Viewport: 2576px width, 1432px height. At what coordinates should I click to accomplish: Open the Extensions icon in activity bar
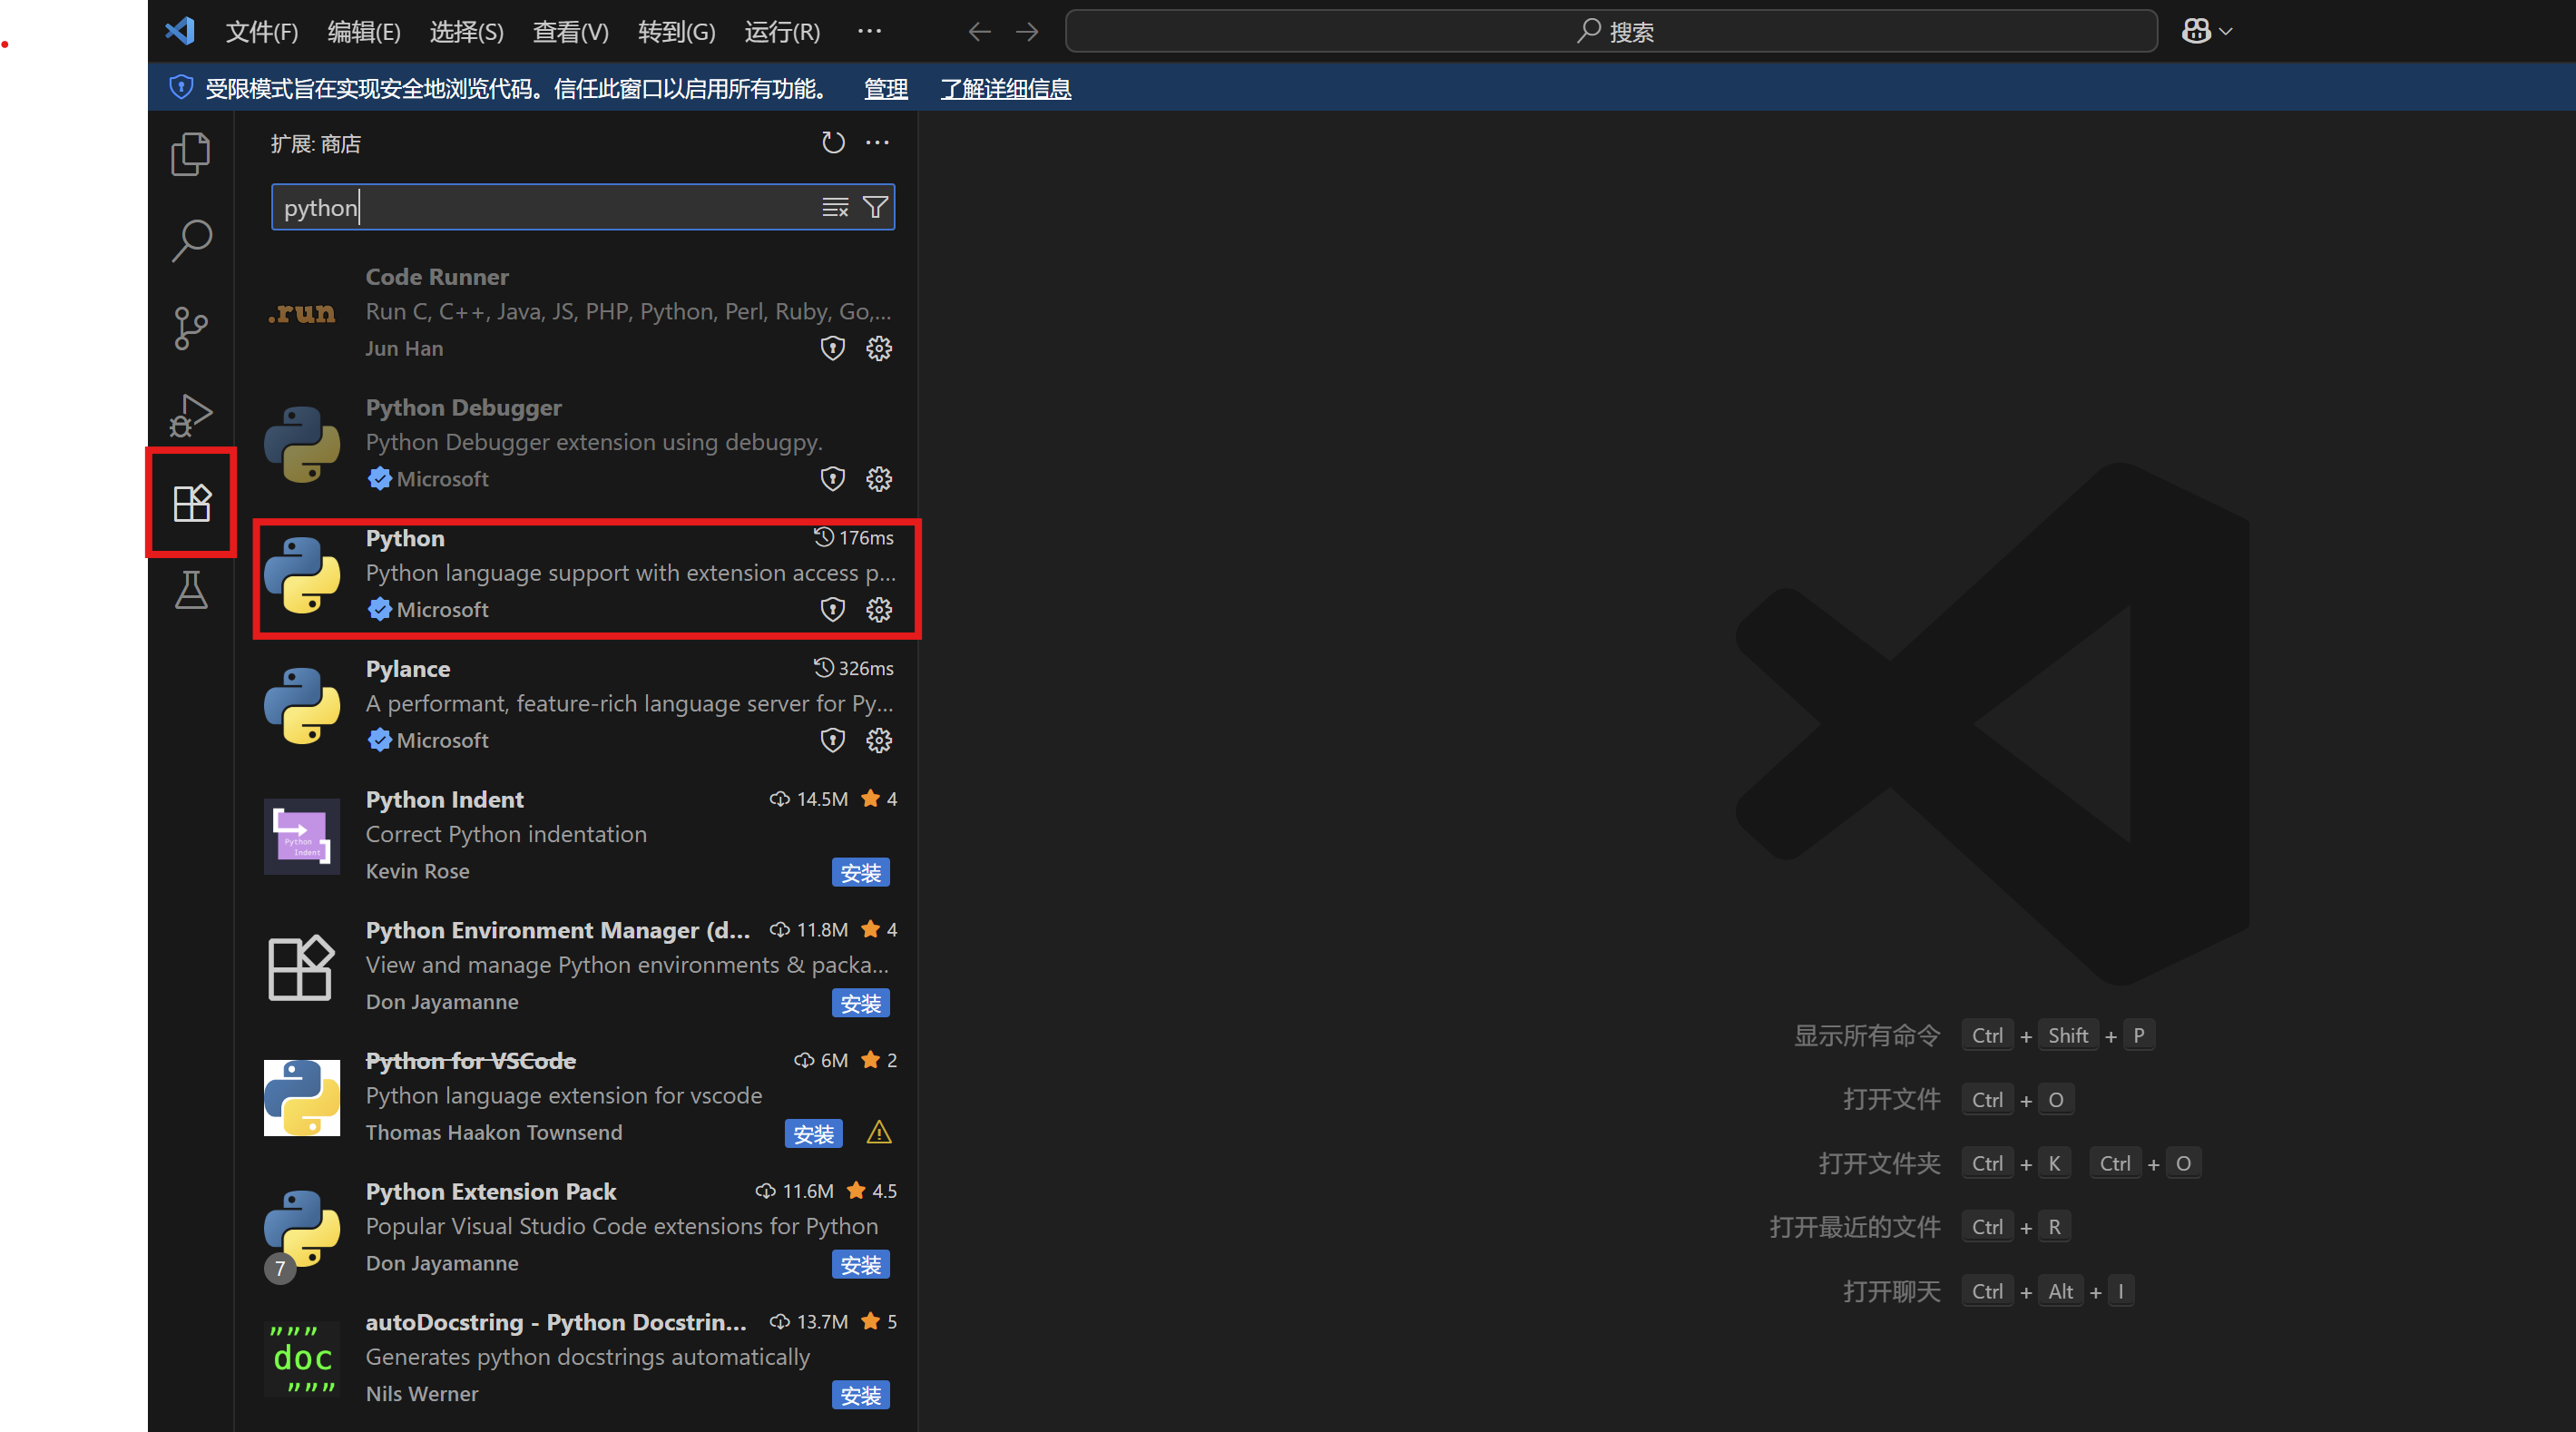(x=190, y=503)
